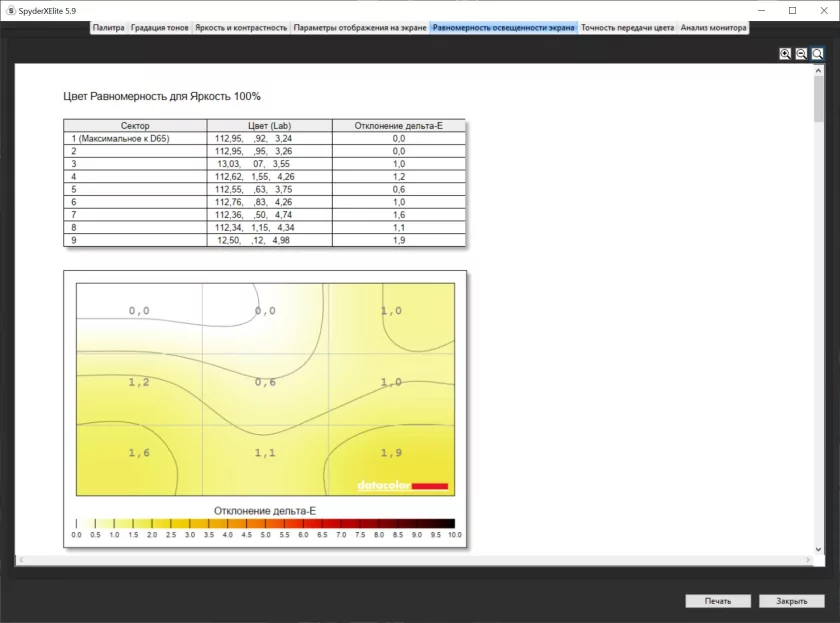Switch to Градация тонов tab
Viewport: 840px width, 623px height.
coord(160,27)
